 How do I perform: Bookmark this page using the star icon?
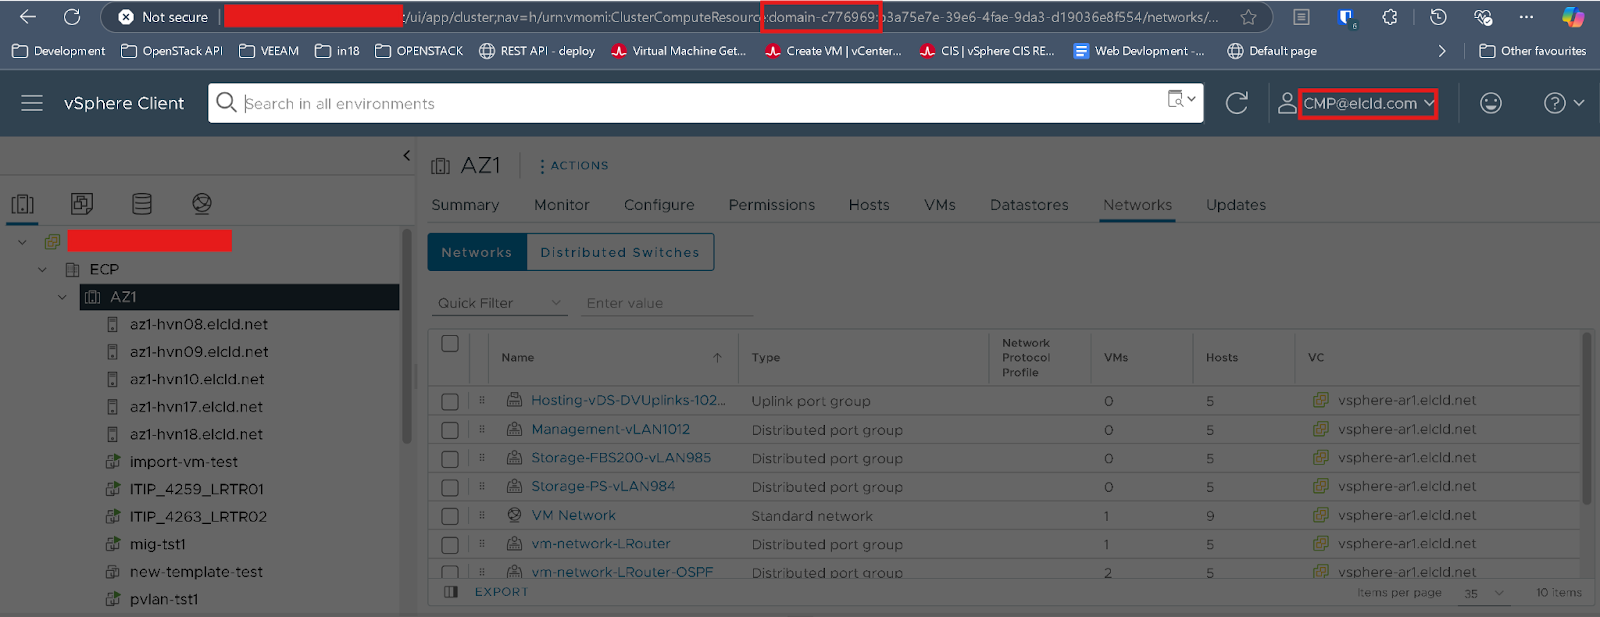(x=1248, y=17)
